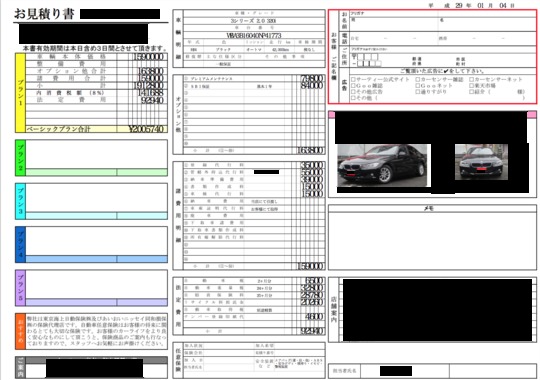
Task: Click the recycle deposit amount 20260
Action: click(312, 302)
